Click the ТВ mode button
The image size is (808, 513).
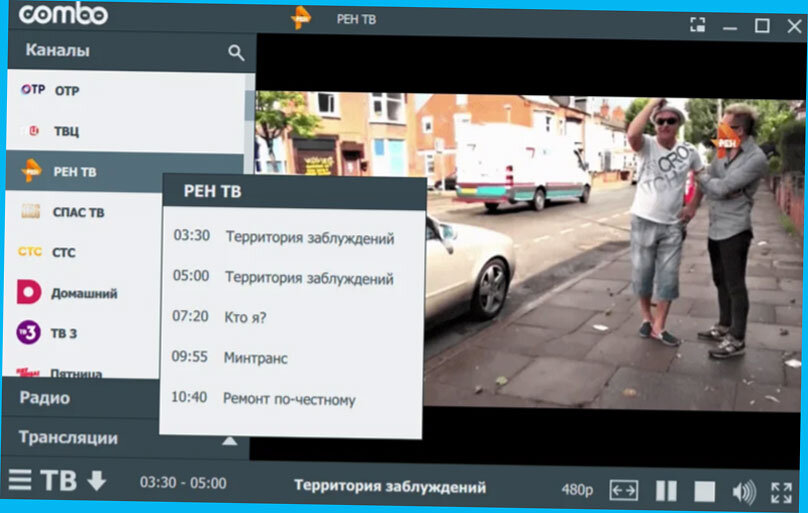(59, 481)
